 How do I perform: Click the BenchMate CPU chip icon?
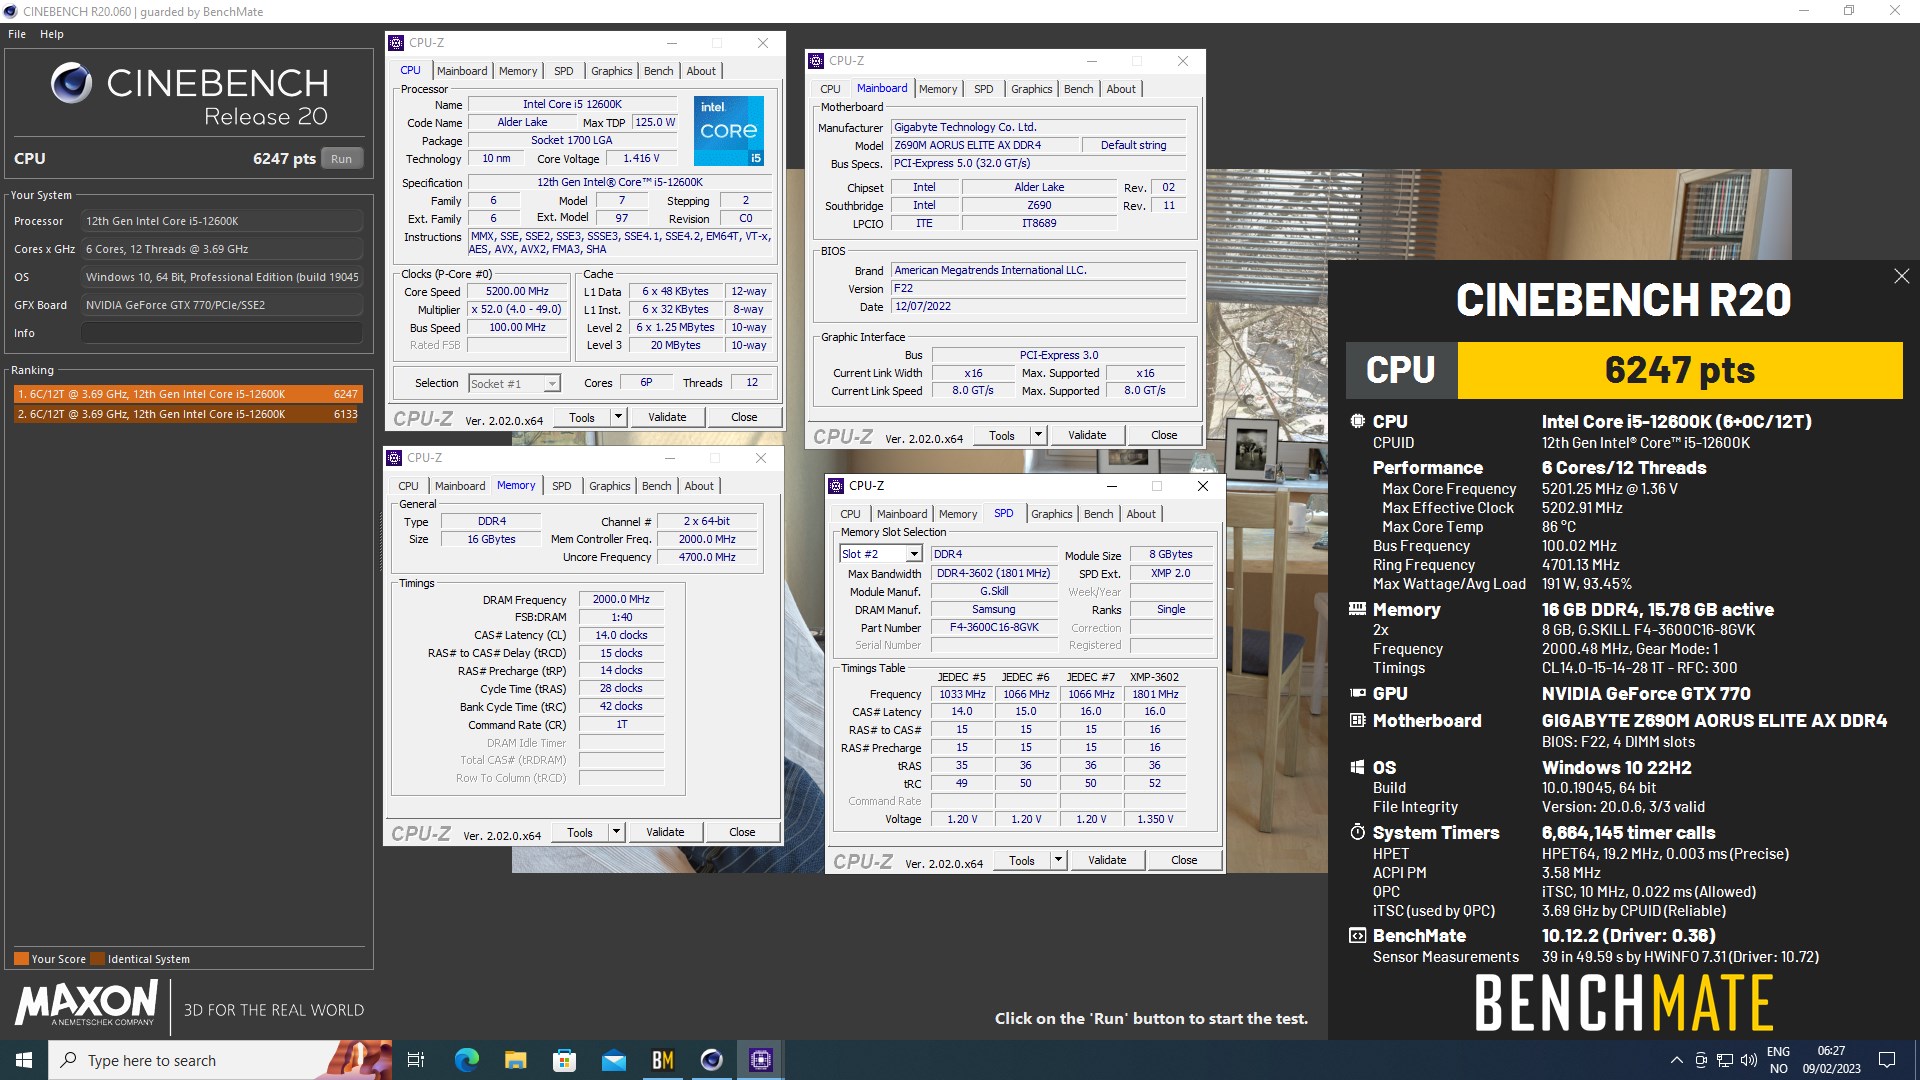[1357, 421]
